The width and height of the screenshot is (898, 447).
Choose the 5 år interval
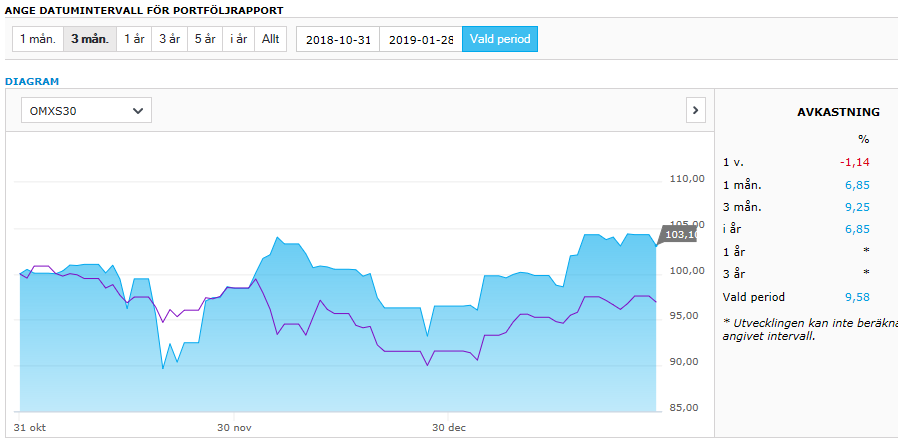[205, 40]
